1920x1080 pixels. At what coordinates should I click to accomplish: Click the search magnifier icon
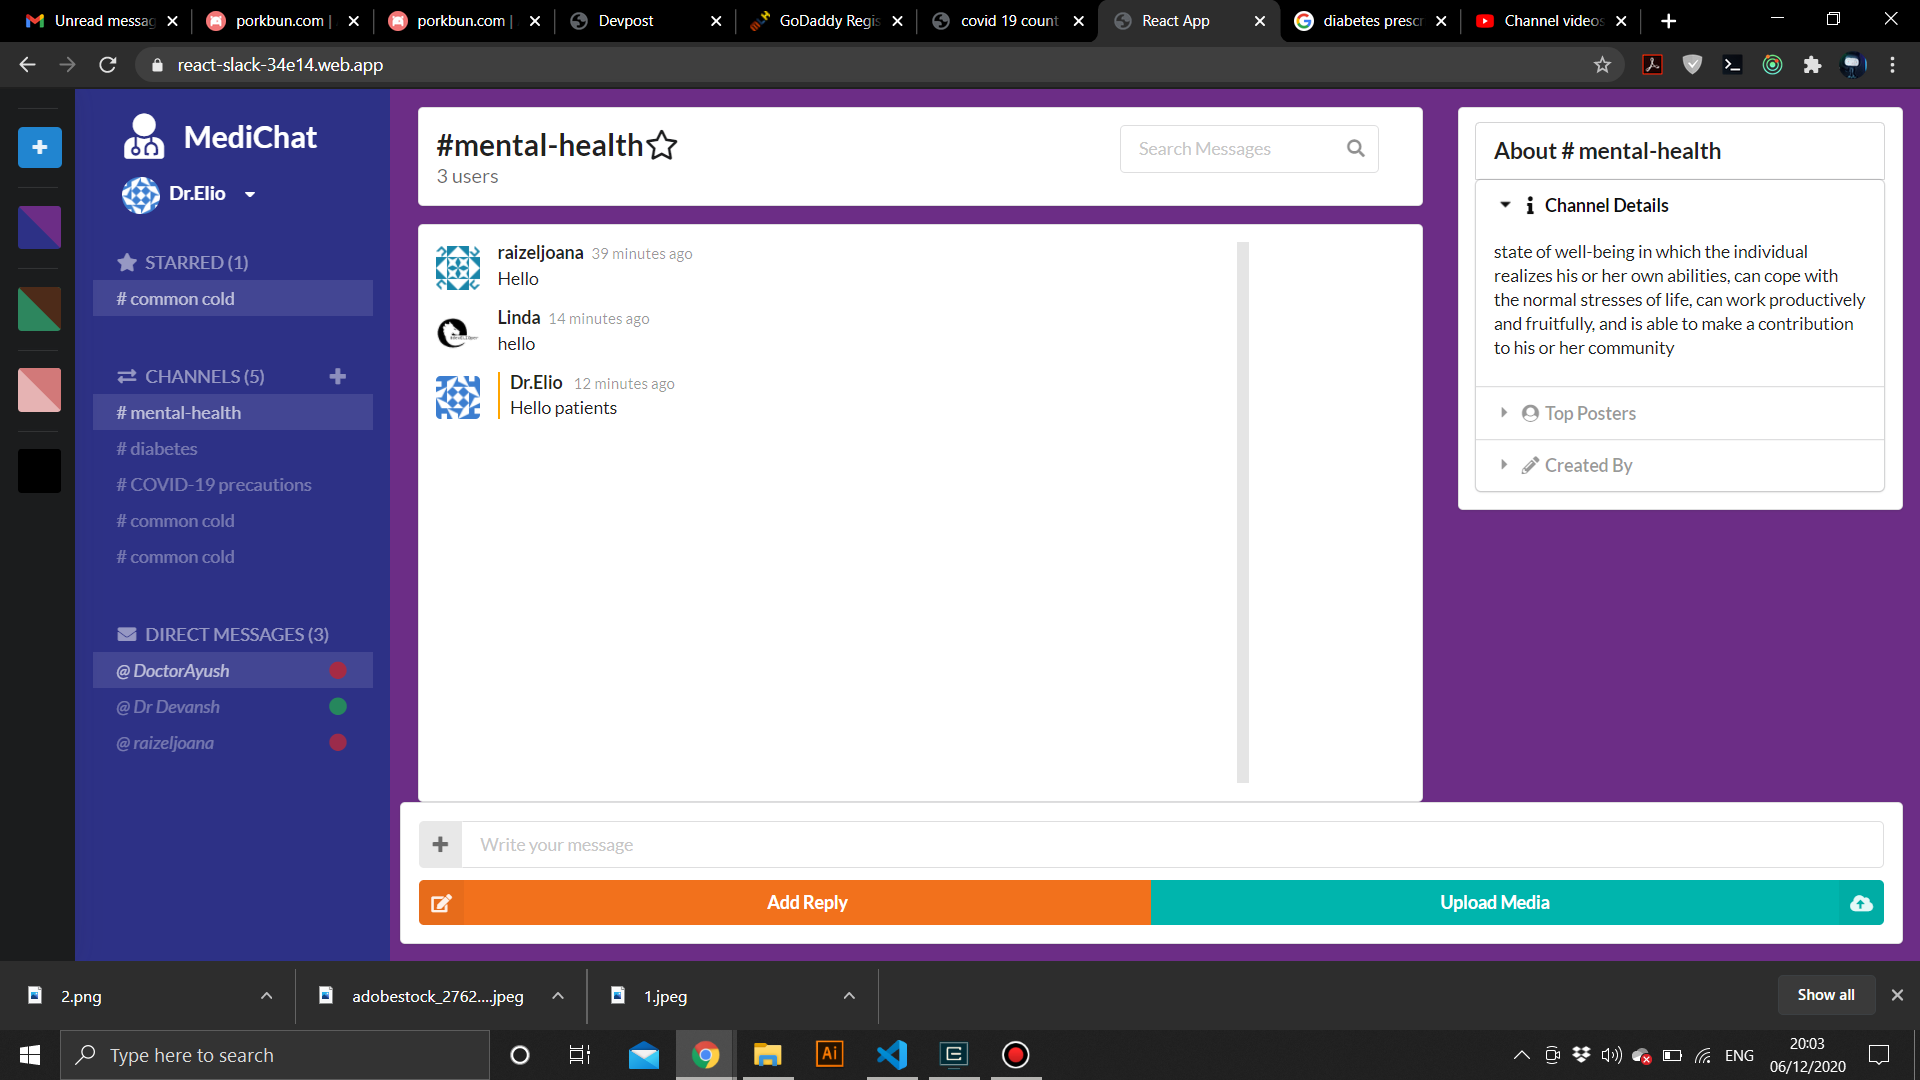(x=1355, y=148)
